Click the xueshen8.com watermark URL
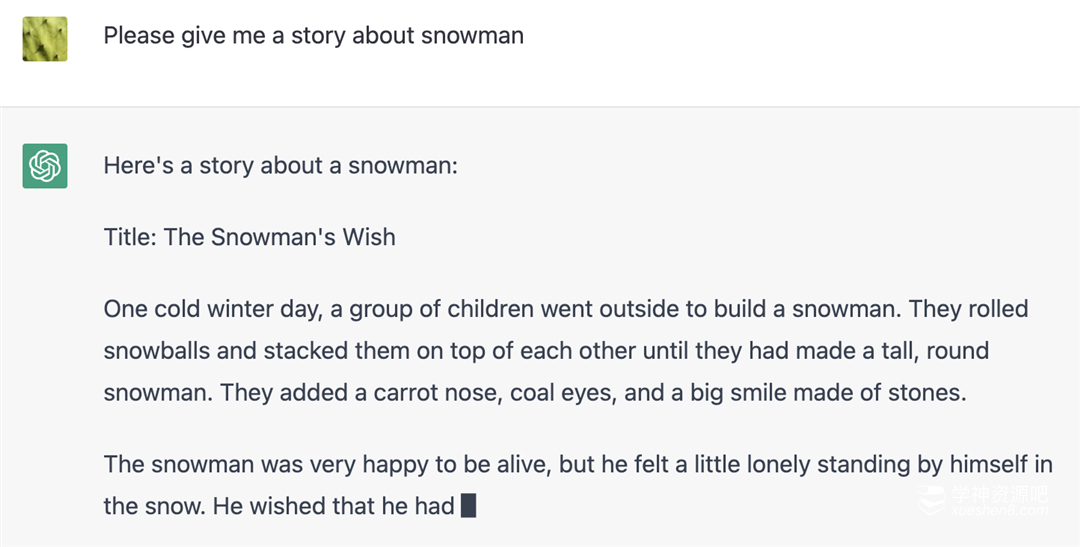The width and height of the screenshot is (1080, 547). click(x=998, y=511)
